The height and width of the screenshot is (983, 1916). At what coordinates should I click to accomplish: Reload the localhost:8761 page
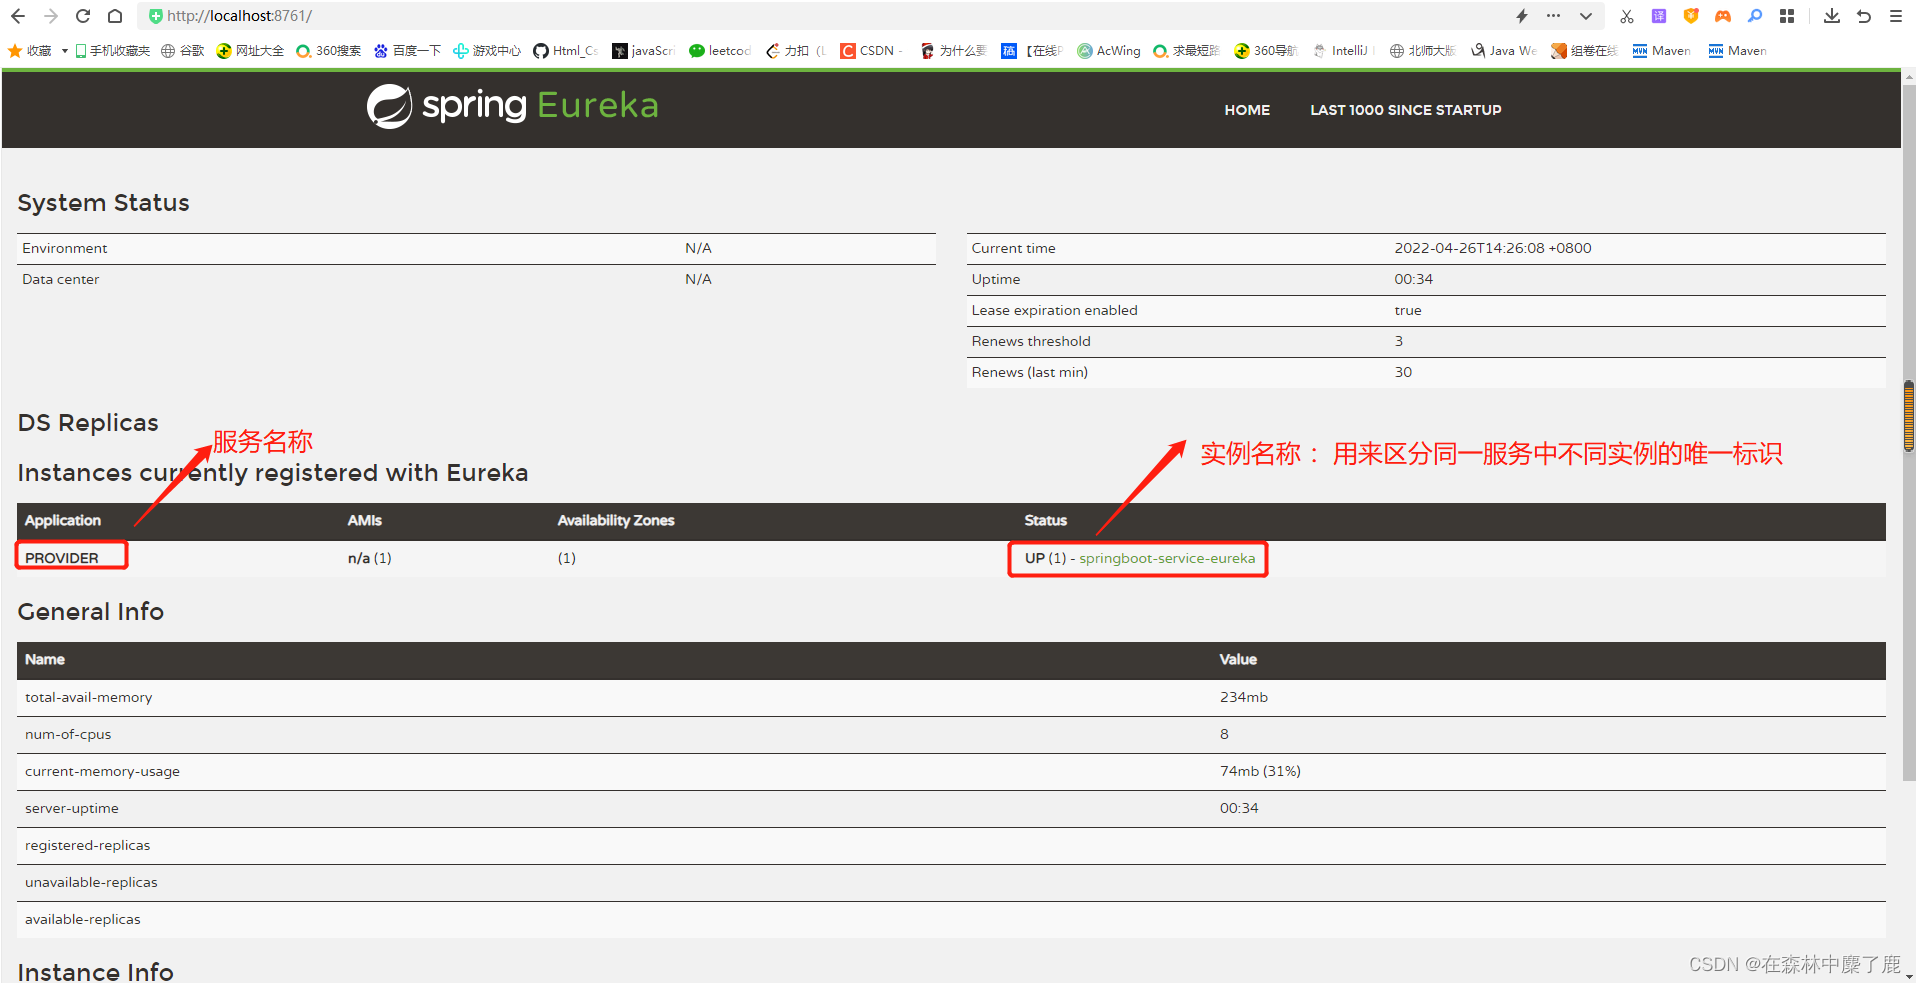point(83,16)
